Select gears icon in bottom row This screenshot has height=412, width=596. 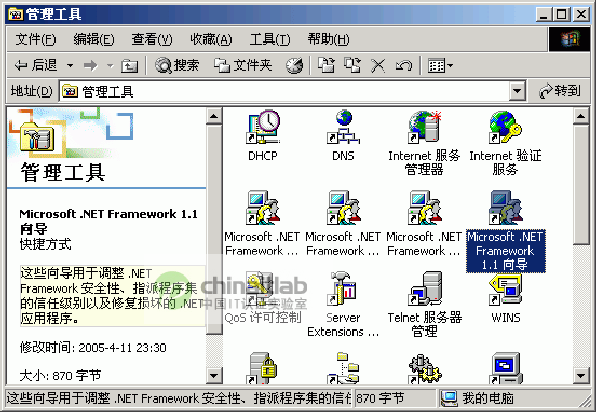click(x=425, y=368)
